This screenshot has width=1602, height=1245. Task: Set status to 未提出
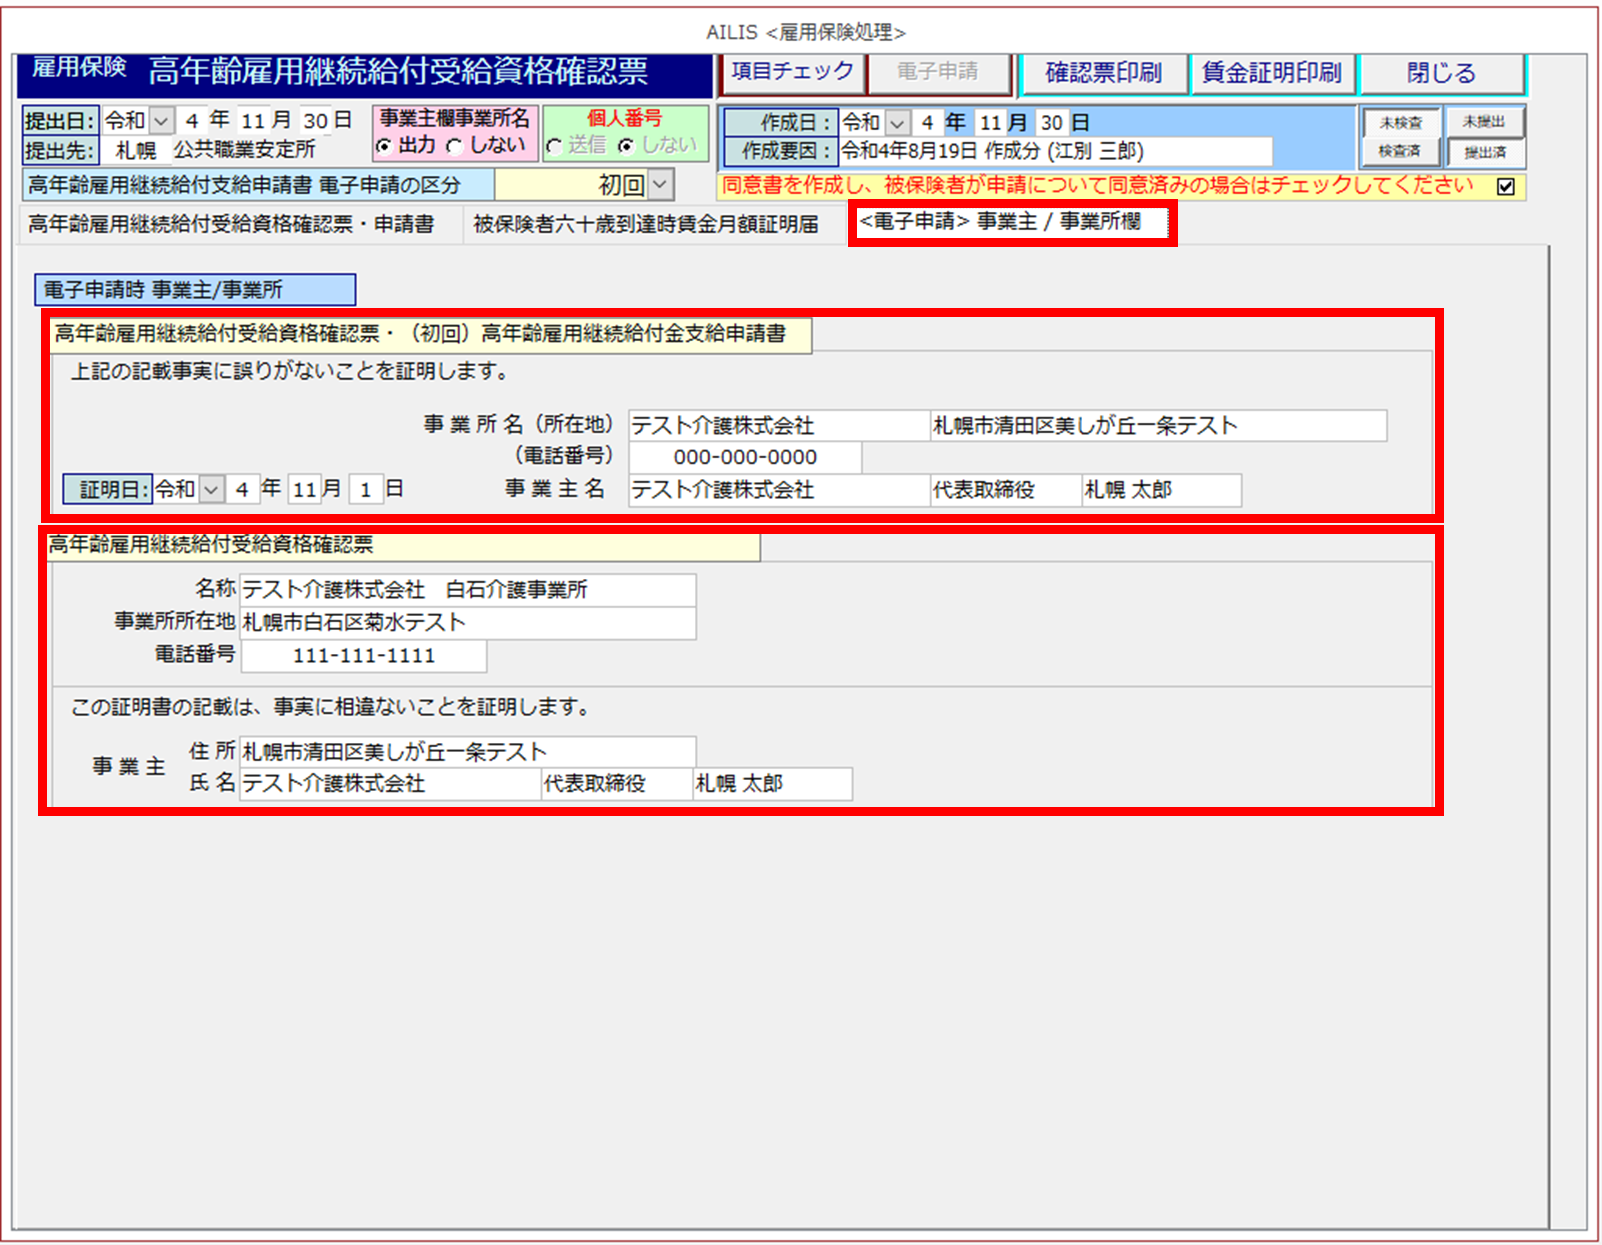[x=1484, y=122]
